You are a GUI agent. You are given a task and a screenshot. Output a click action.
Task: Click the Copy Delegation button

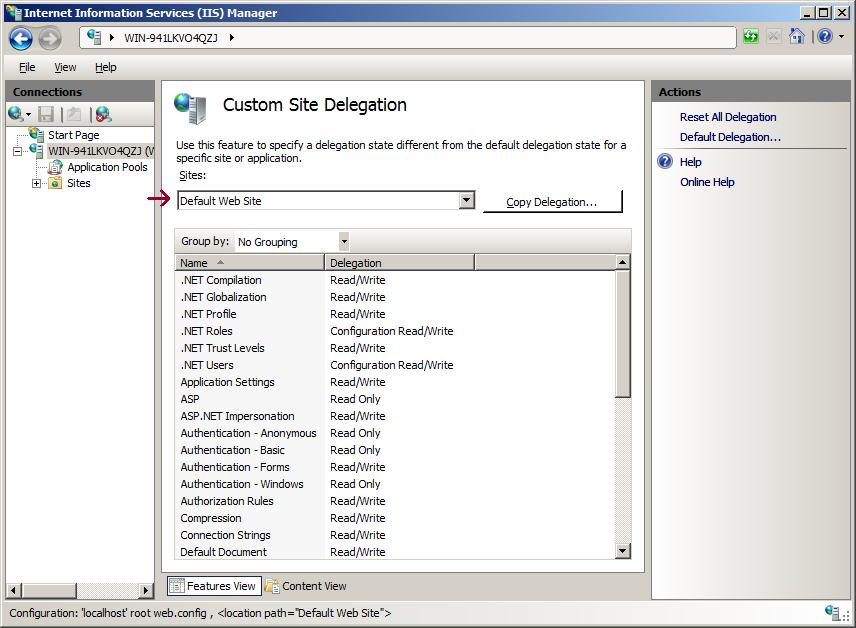tap(552, 202)
